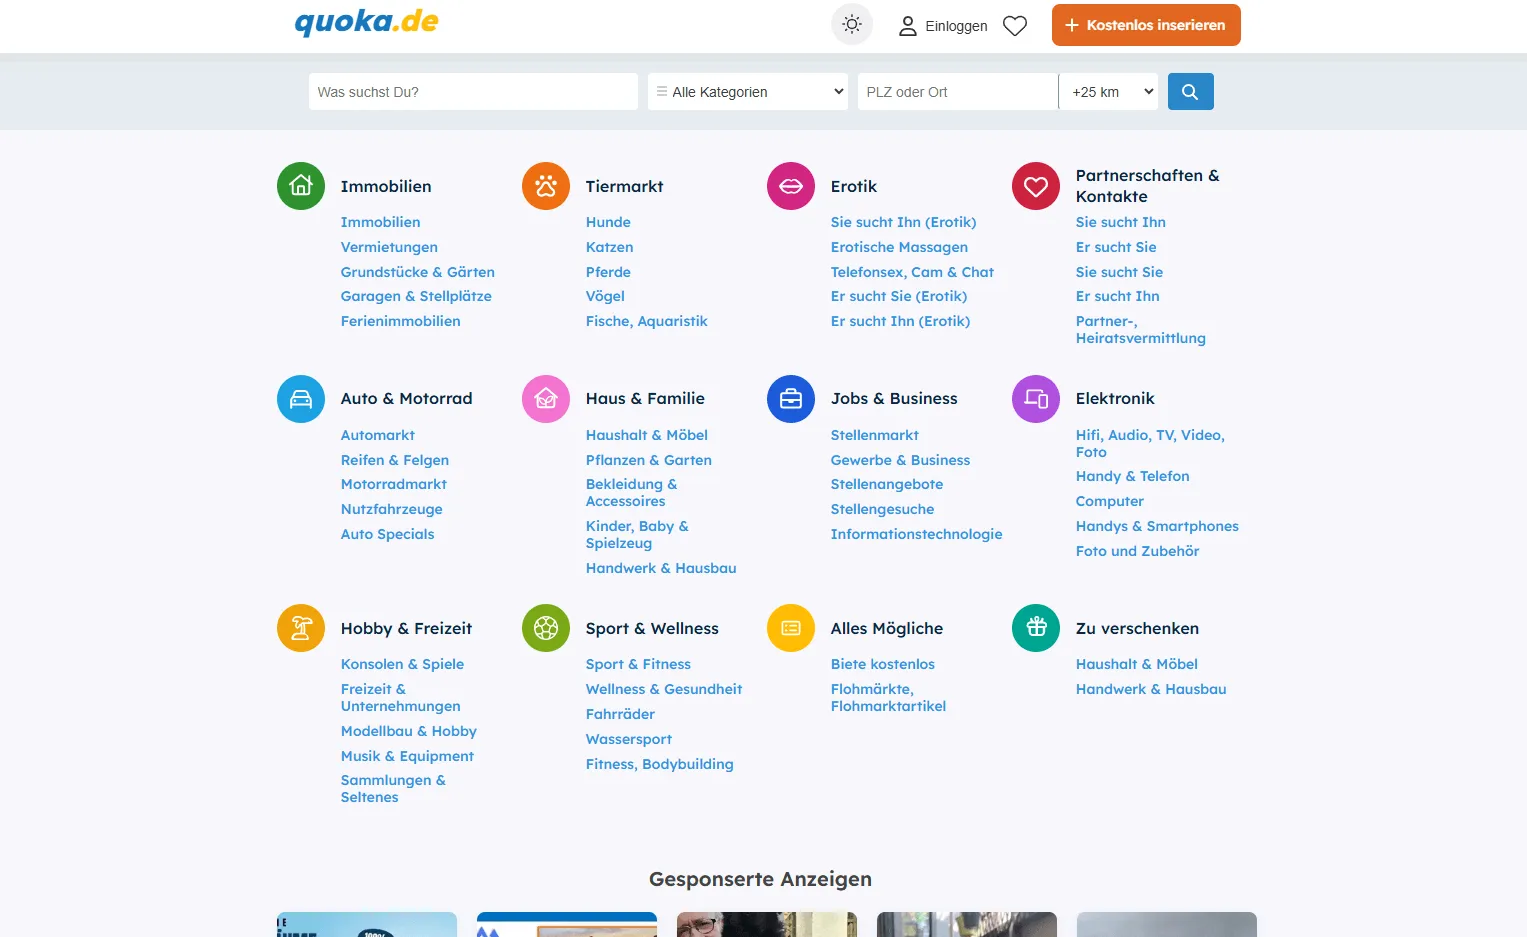Open the Konsolen & Spiele link
The height and width of the screenshot is (937, 1527).
coord(402,664)
